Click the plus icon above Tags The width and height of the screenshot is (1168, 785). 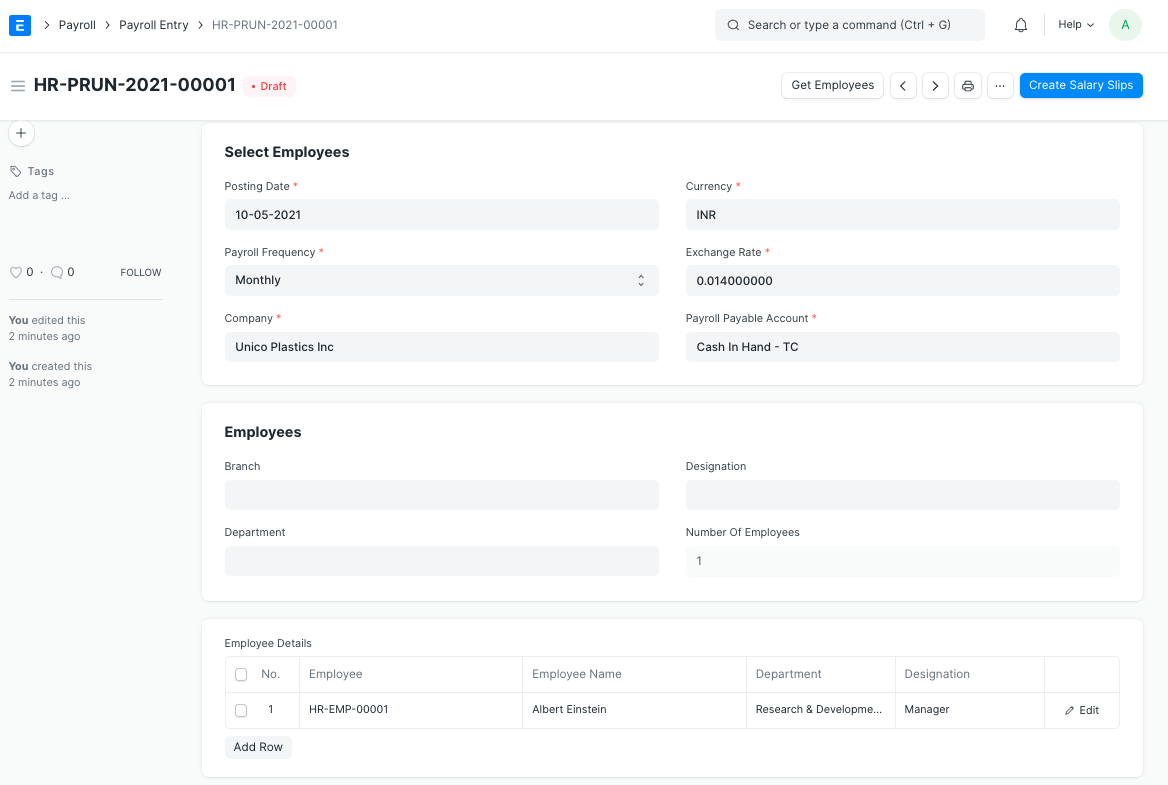[21, 132]
